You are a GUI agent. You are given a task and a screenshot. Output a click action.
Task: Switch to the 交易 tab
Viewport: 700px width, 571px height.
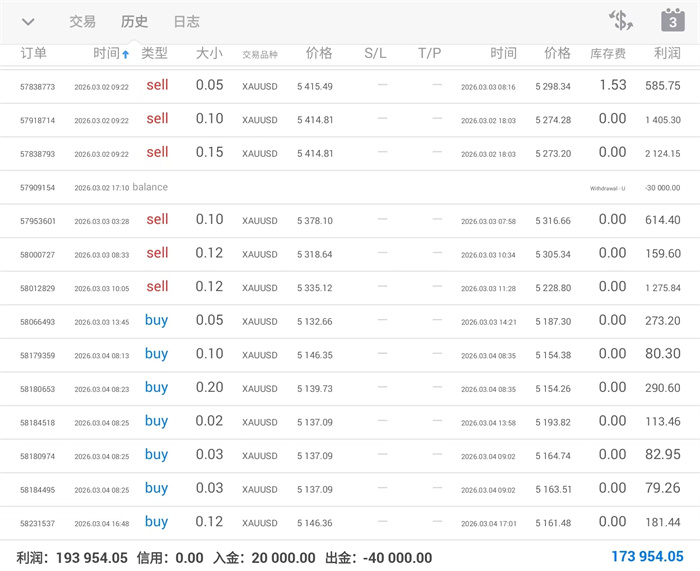click(x=83, y=22)
